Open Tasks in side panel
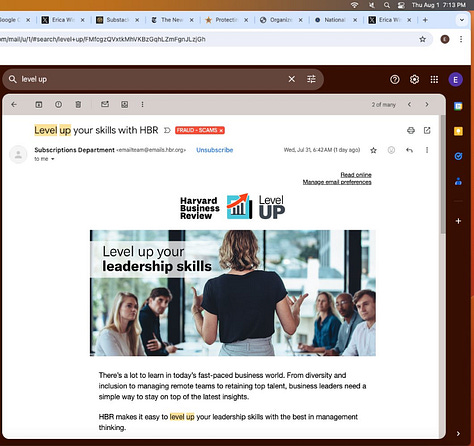 point(458,156)
